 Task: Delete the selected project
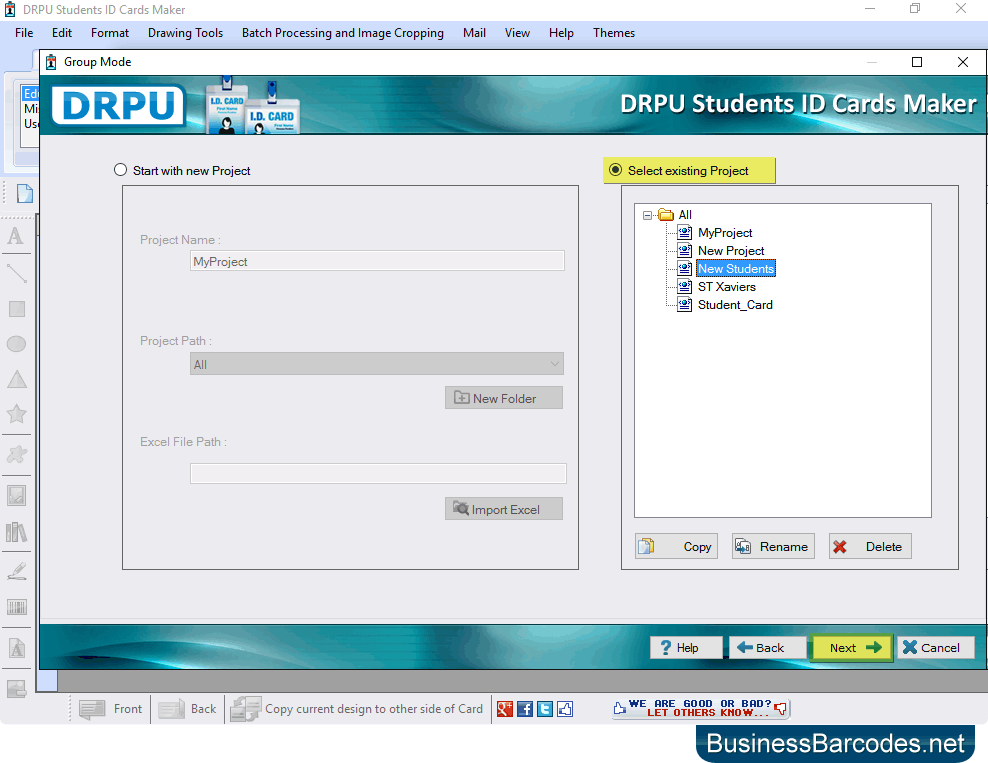(870, 546)
